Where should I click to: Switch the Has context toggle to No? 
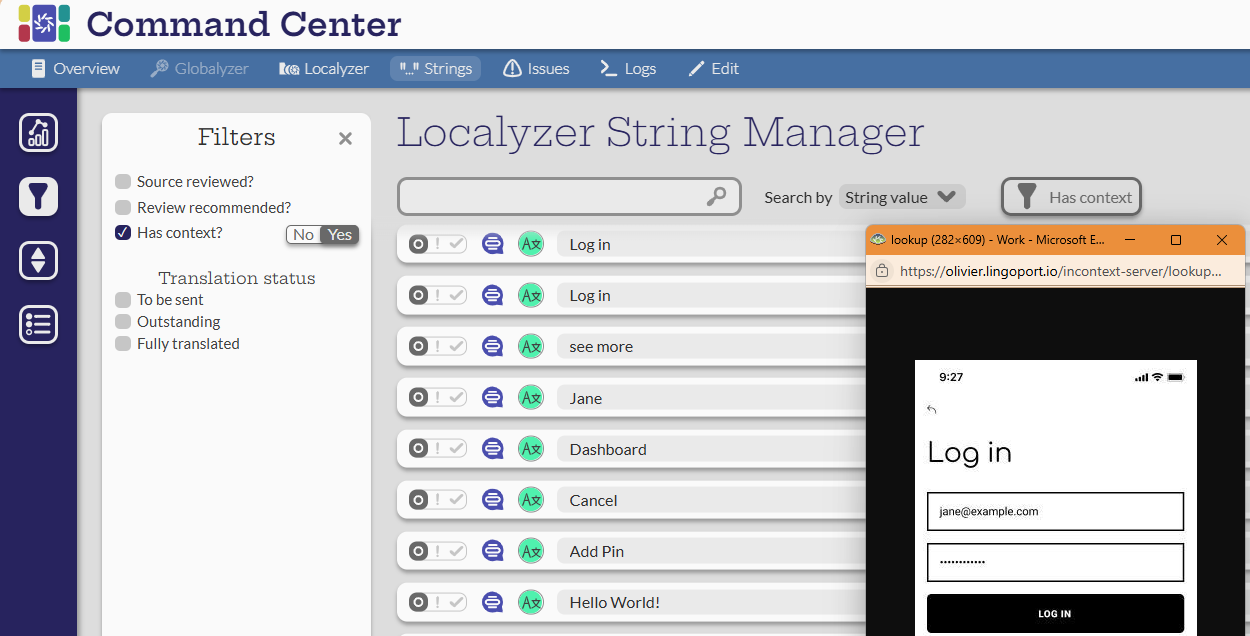pyautogui.click(x=304, y=235)
